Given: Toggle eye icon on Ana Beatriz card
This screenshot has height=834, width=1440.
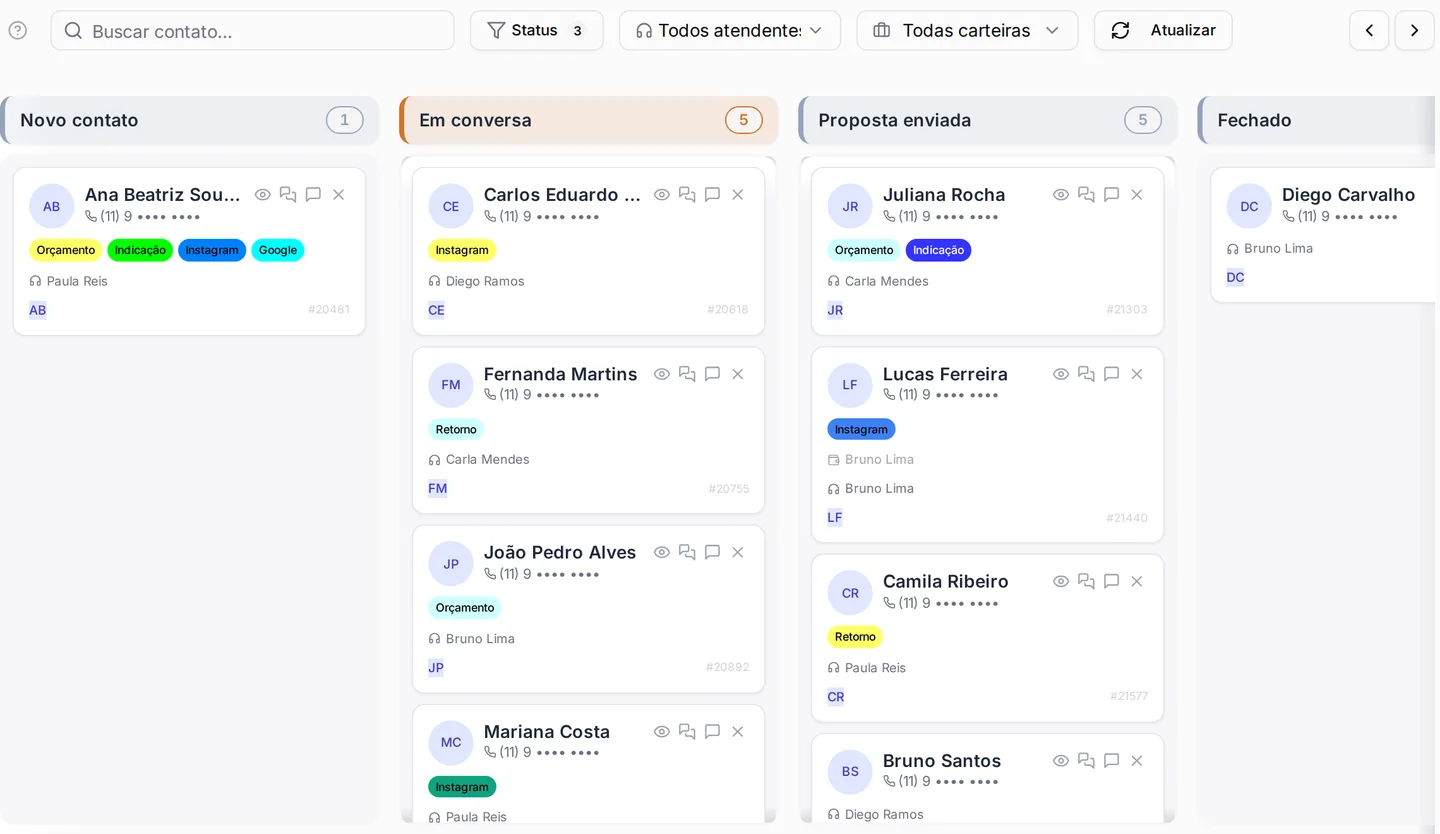Looking at the screenshot, I should (263, 195).
